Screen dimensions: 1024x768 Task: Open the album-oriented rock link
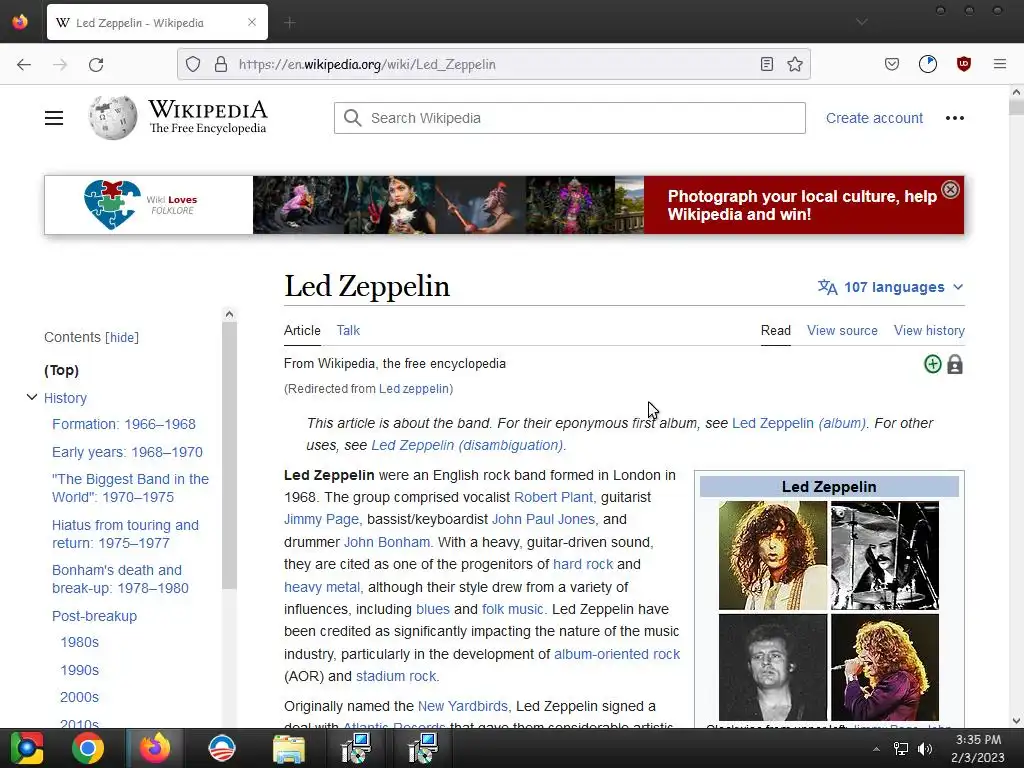pyautogui.click(x=616, y=654)
